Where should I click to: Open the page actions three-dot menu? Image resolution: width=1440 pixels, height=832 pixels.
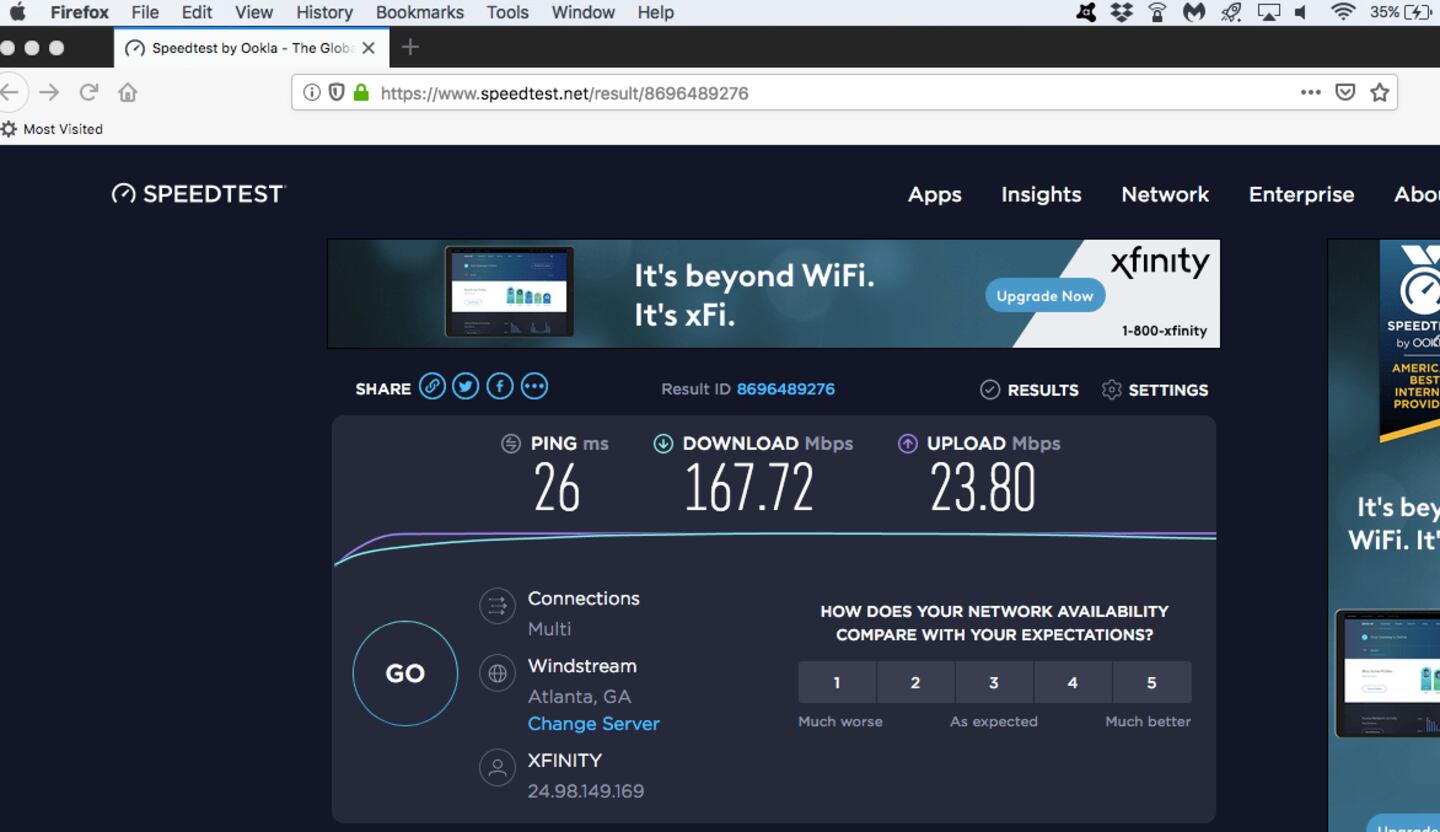coord(1310,93)
